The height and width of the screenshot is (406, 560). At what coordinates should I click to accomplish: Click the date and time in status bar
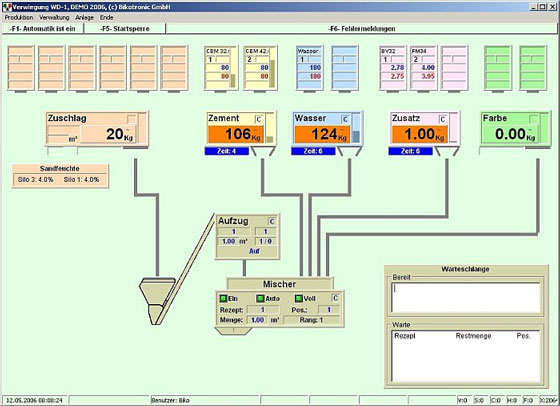(34, 400)
